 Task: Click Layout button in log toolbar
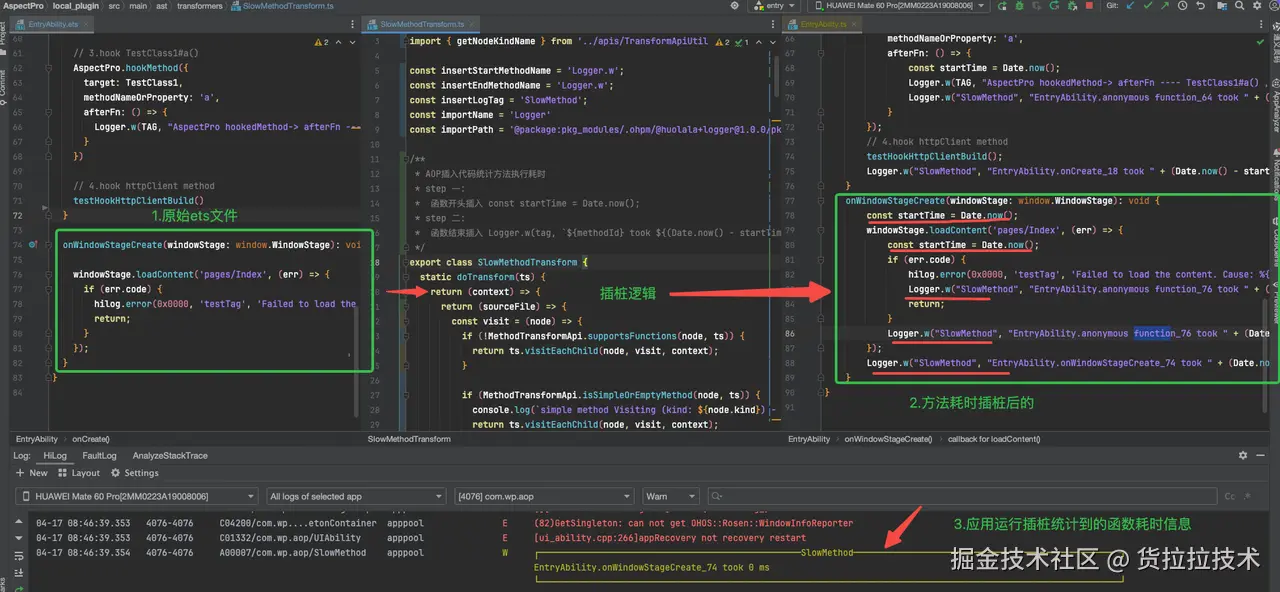tap(79, 473)
